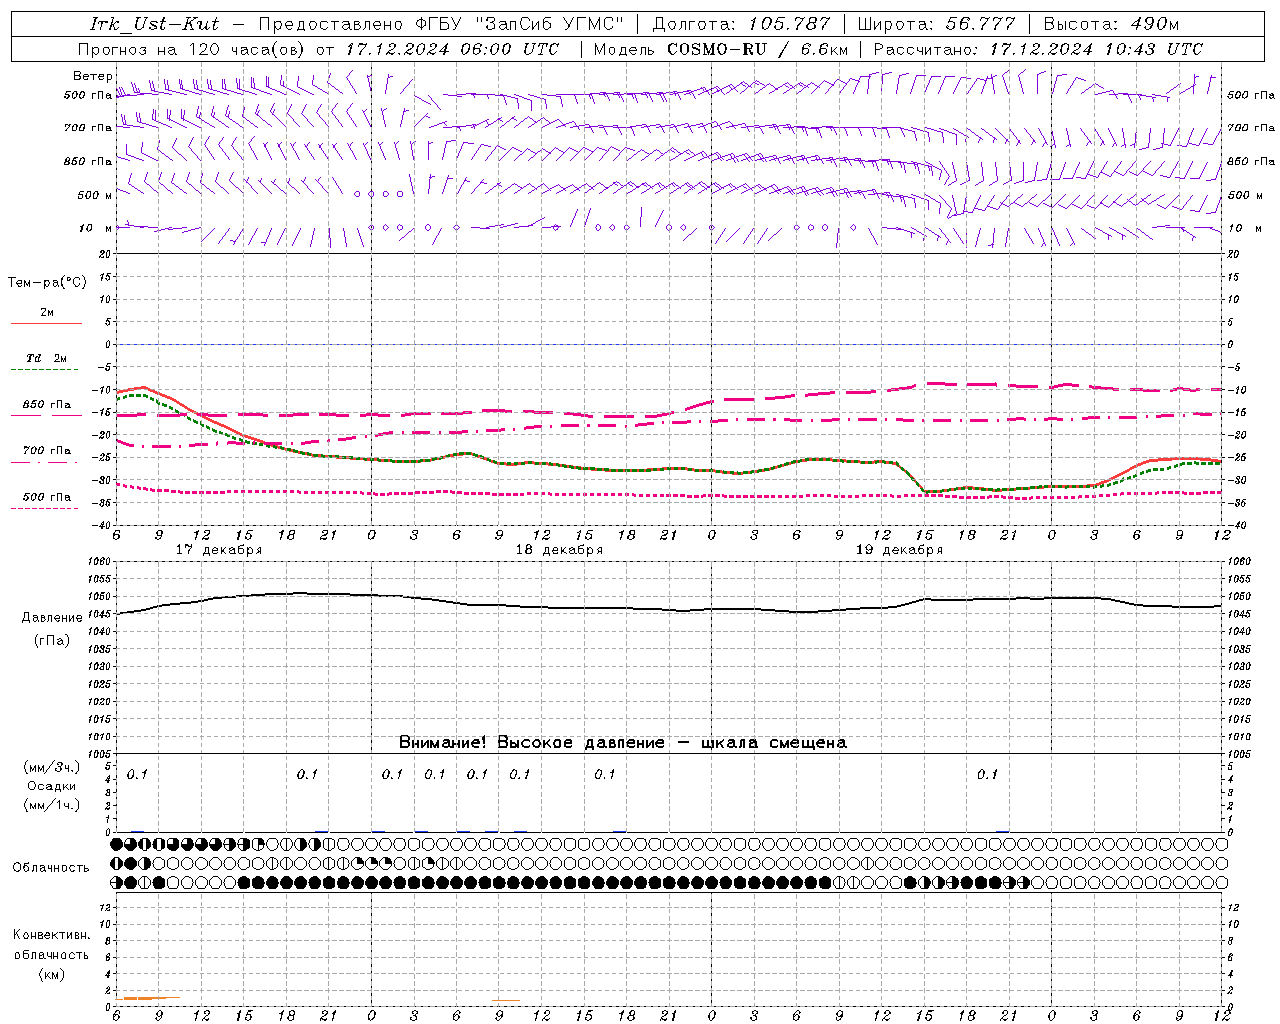Click the date label 19 декабря
This screenshot has width=1280, height=1024.
tap(899, 550)
